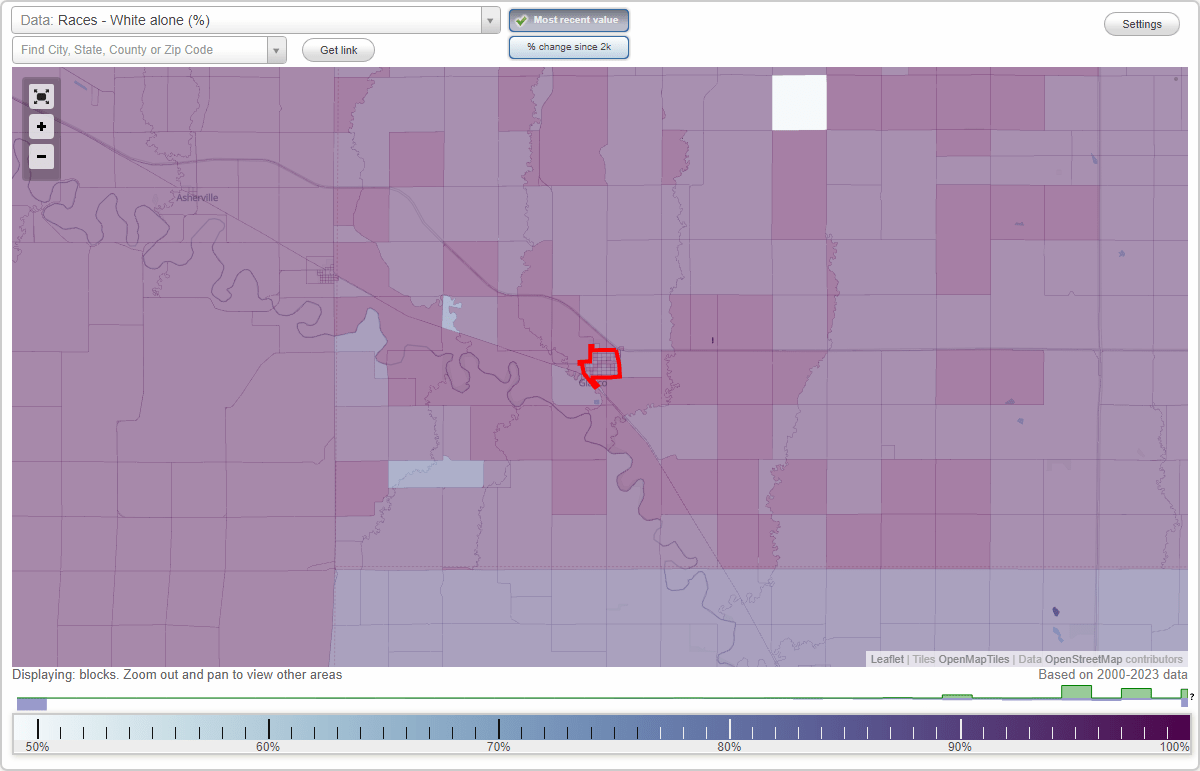Open the help question mark near the histogram
The height and width of the screenshot is (771, 1200).
[x=1193, y=697]
